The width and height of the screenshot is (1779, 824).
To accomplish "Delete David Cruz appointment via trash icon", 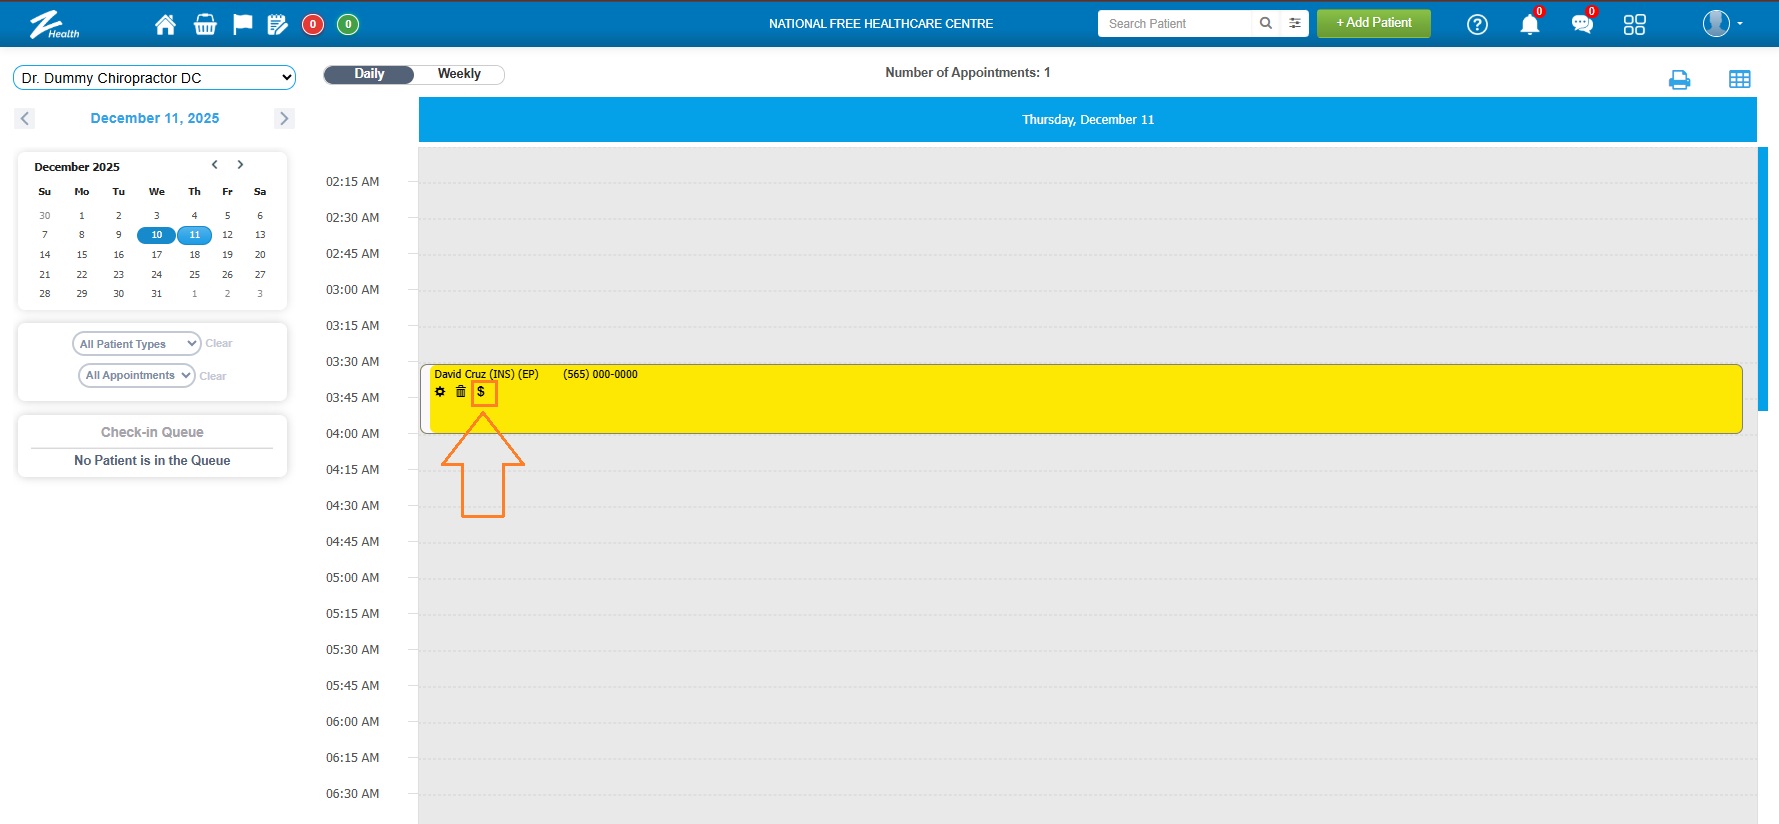I will point(460,392).
